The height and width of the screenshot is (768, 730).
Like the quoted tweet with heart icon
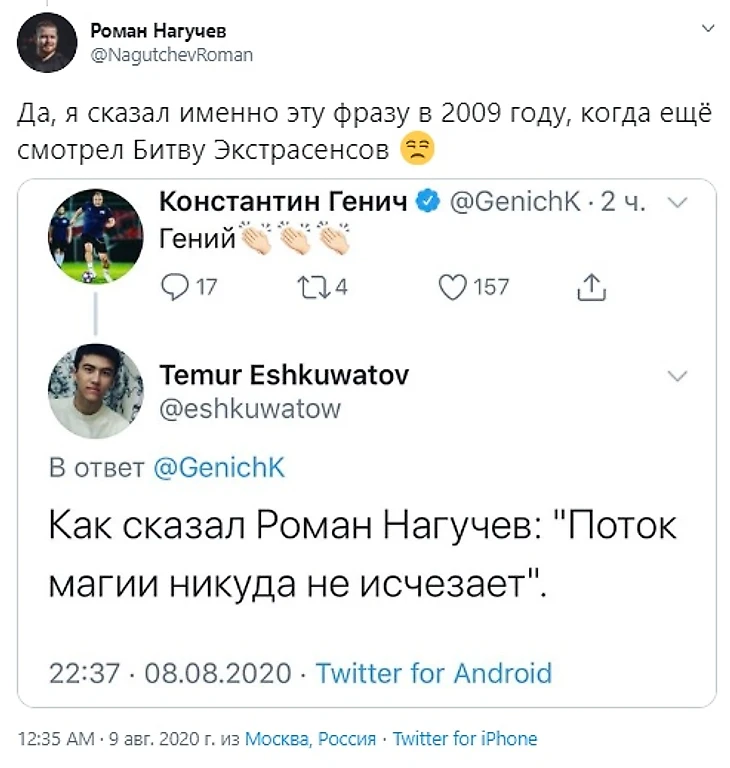[453, 288]
